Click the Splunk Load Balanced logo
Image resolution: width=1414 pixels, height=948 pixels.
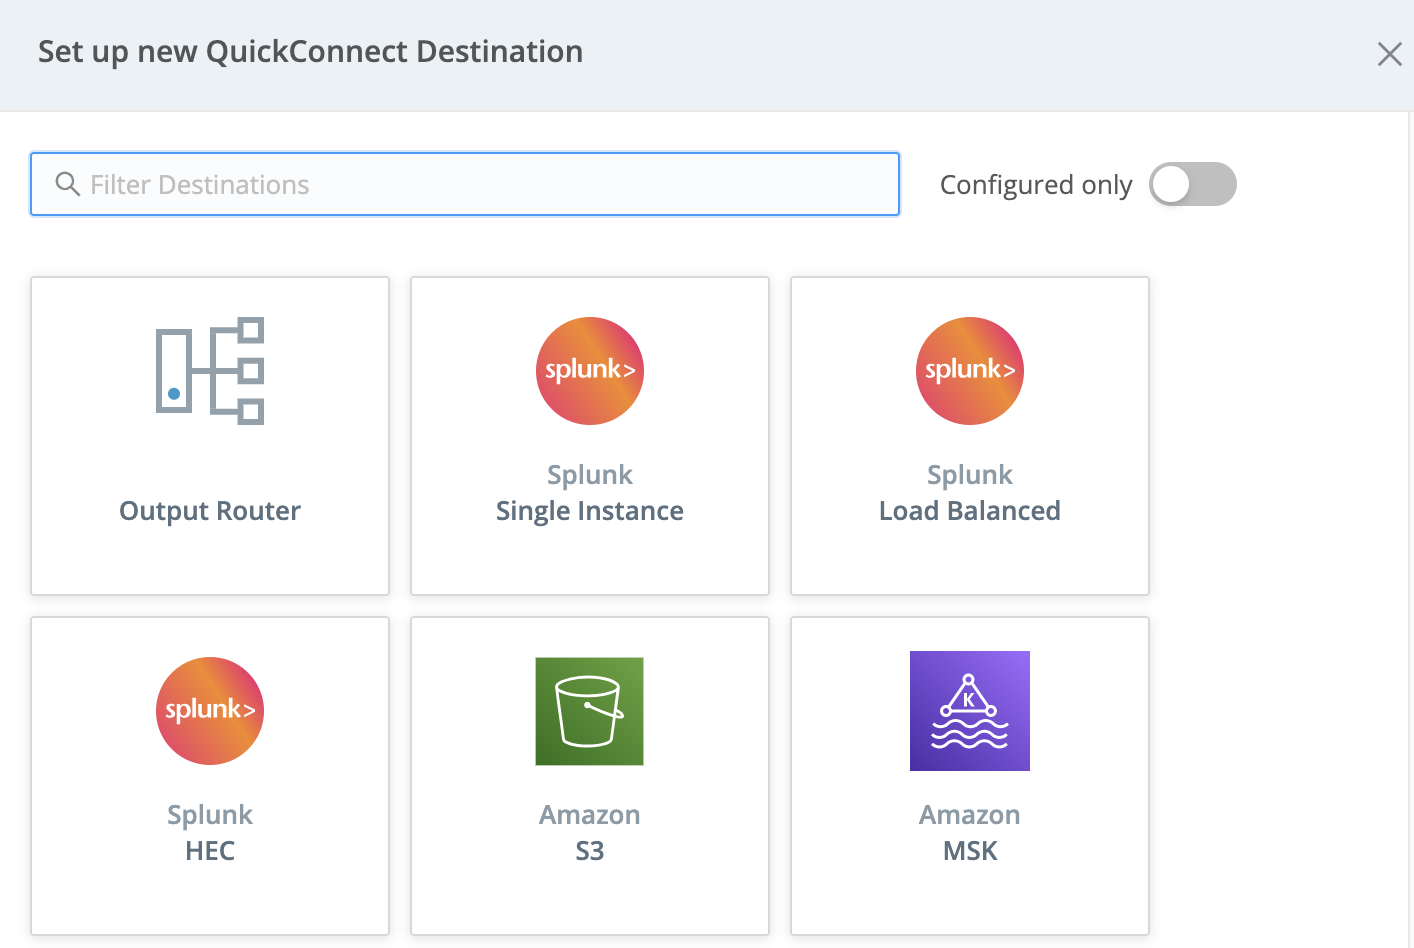(969, 371)
